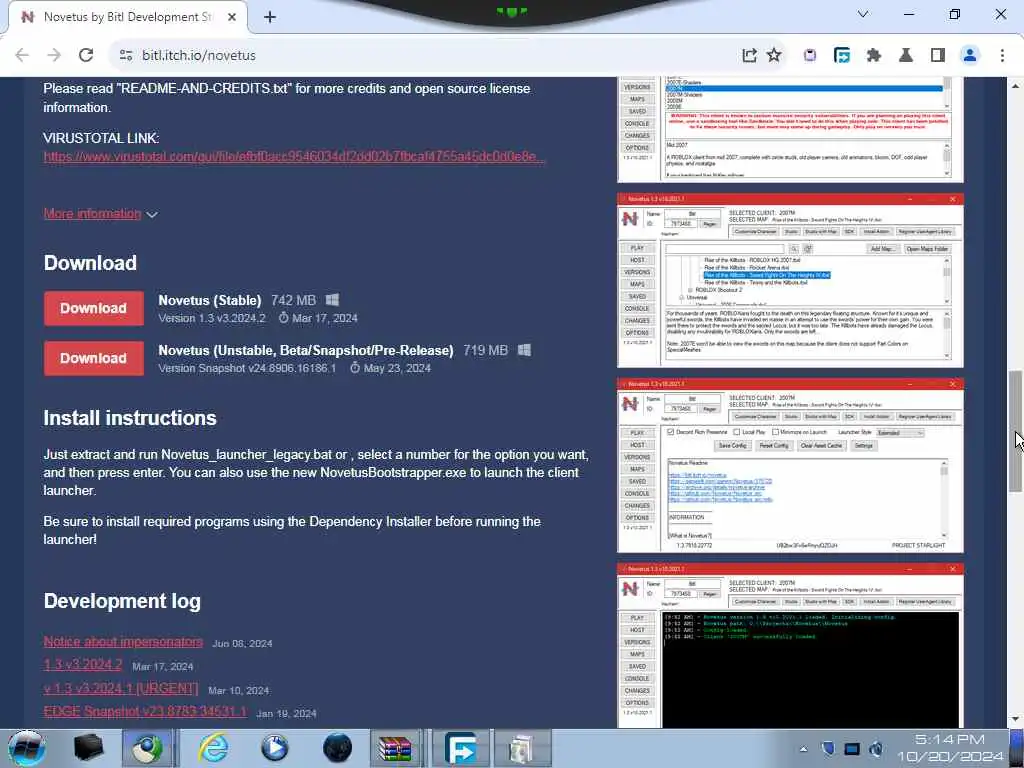Click the scrollbar down arrow
The height and width of the screenshot is (768, 1024).
coord(1016,719)
